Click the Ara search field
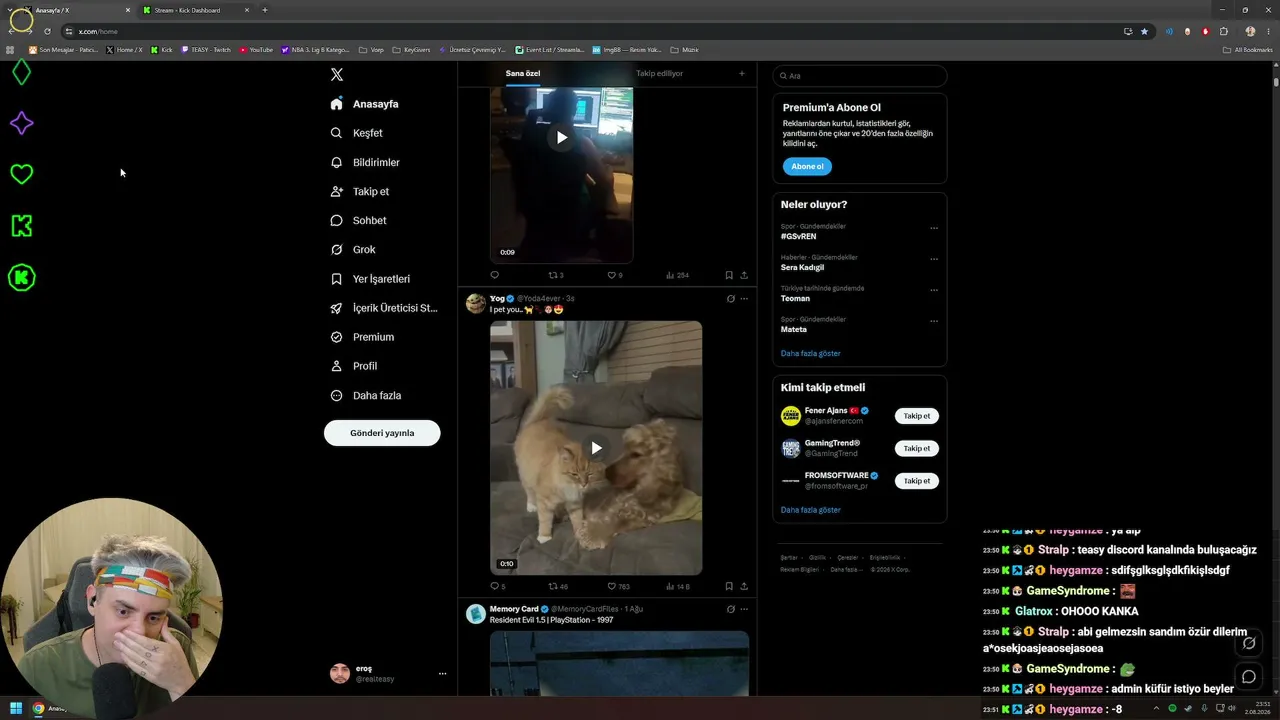 [x=859, y=76]
